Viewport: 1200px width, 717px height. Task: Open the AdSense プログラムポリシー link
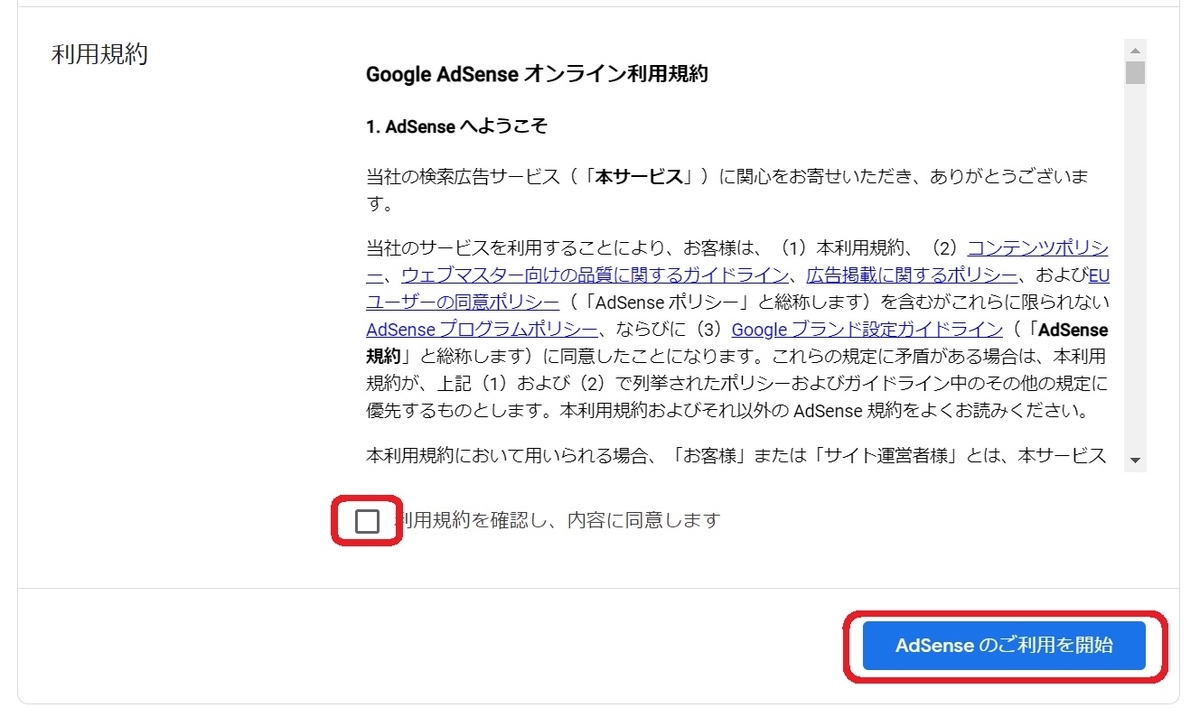pos(482,329)
